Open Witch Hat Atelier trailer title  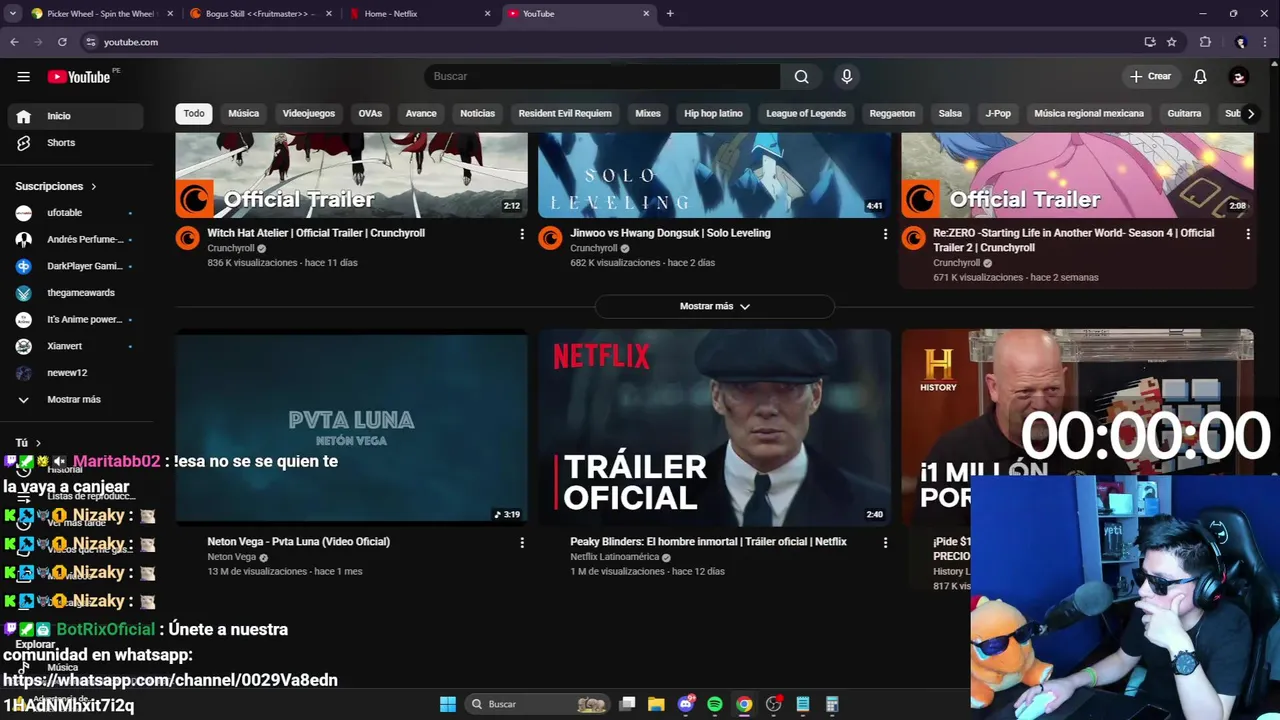click(x=316, y=233)
